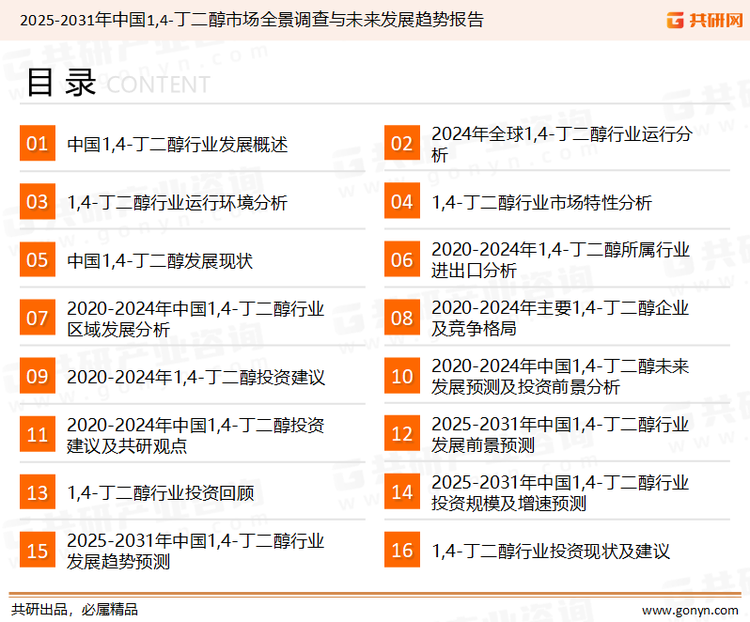
Task: Click the orange 06 chapter number box
Action: (x=402, y=259)
